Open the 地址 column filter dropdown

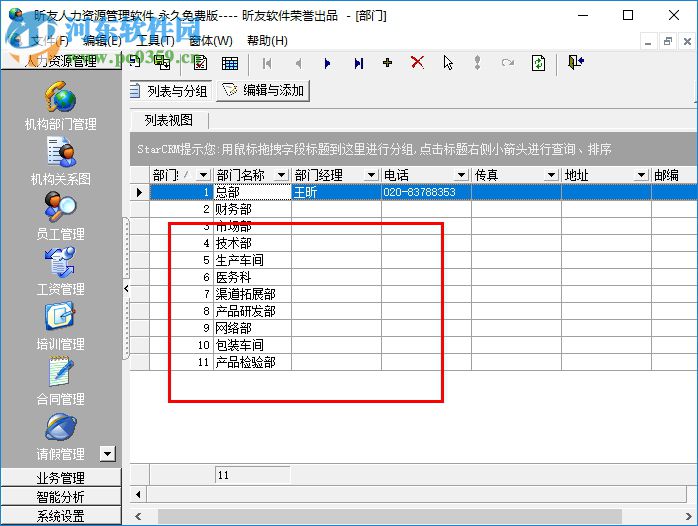[x=641, y=175]
